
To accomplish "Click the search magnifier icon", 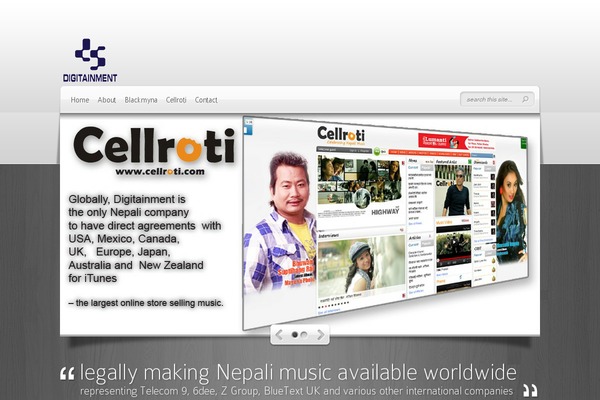I will pos(525,100).
